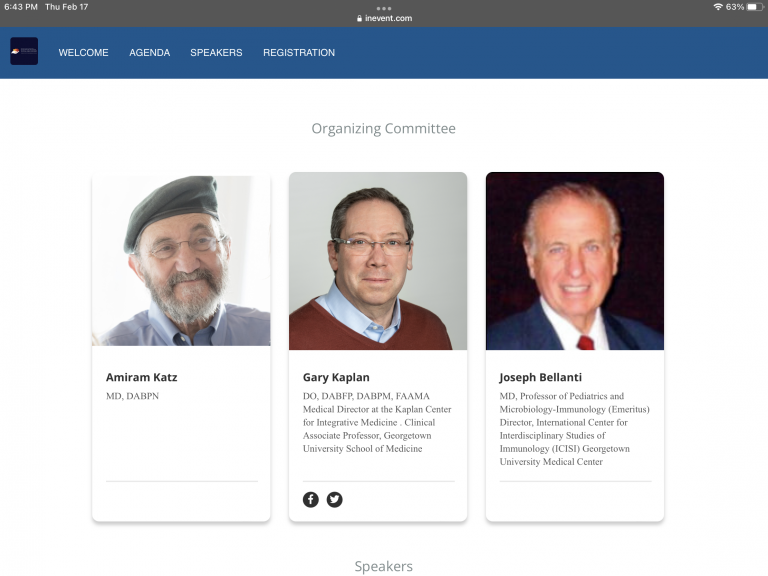Tap the lock icon beside inevent.com
The width and height of the screenshot is (768, 576).
(360, 19)
